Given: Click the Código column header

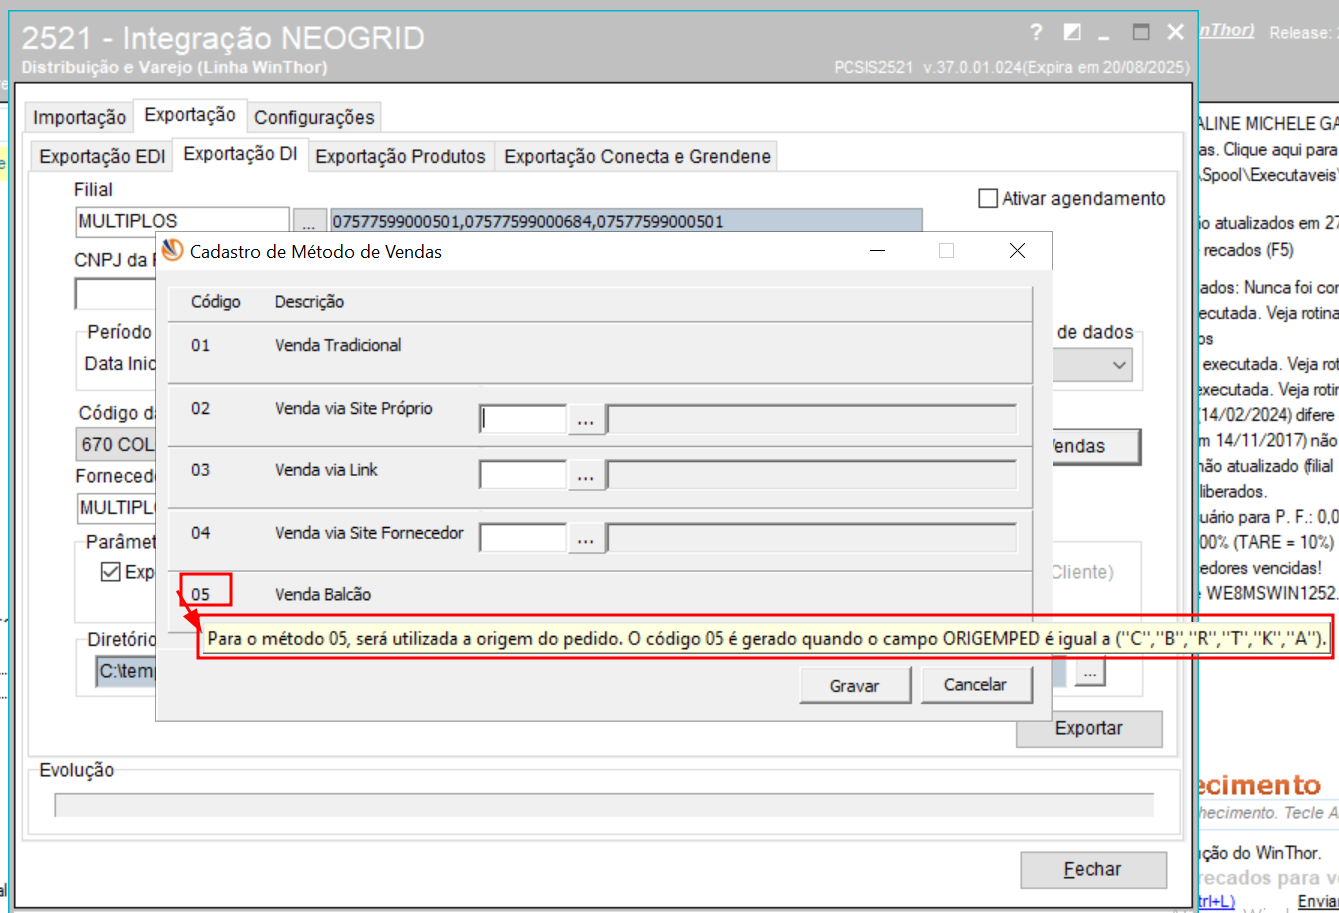Looking at the screenshot, I should coord(216,302).
